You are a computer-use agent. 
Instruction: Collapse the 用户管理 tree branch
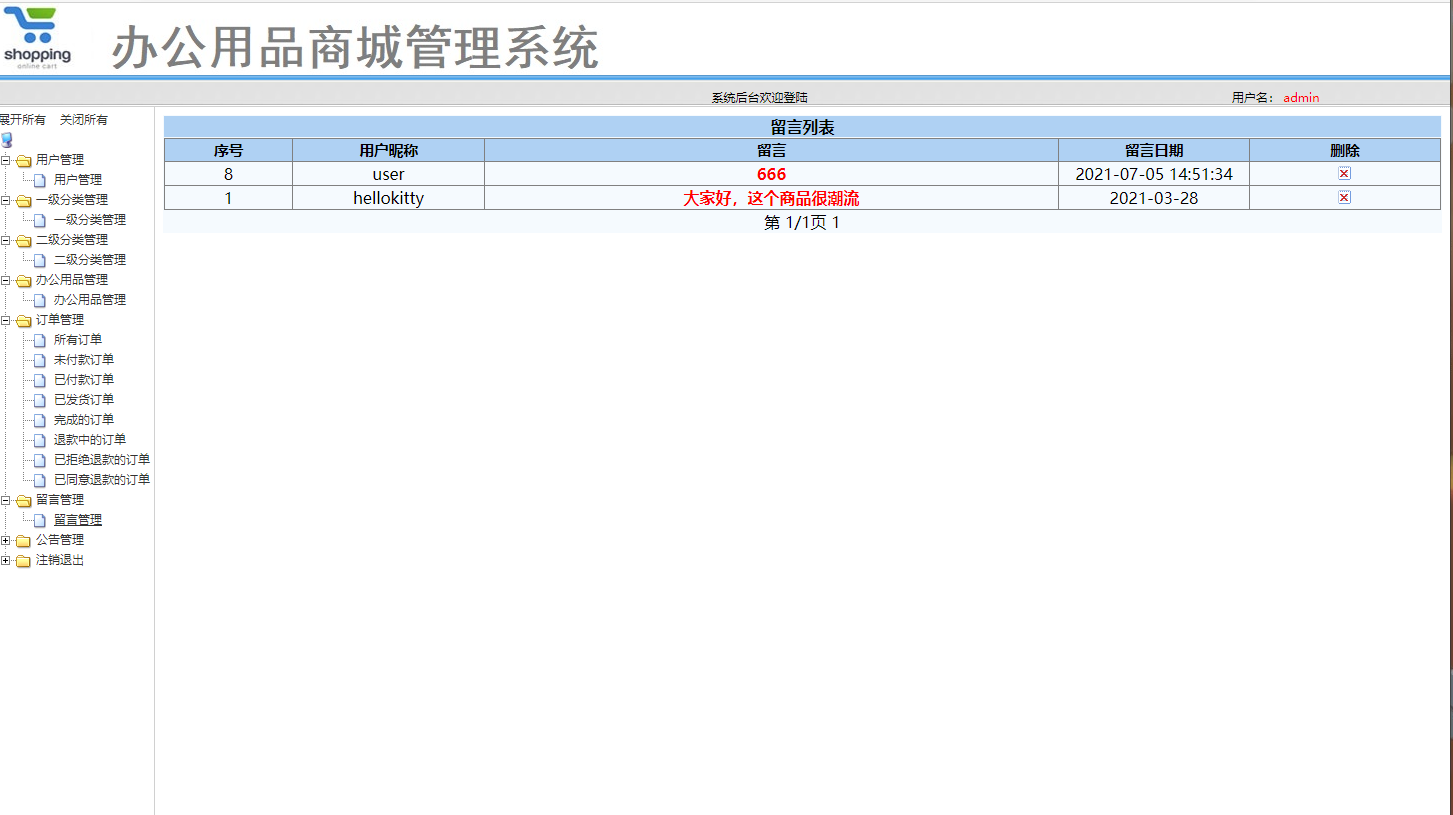tap(7, 159)
